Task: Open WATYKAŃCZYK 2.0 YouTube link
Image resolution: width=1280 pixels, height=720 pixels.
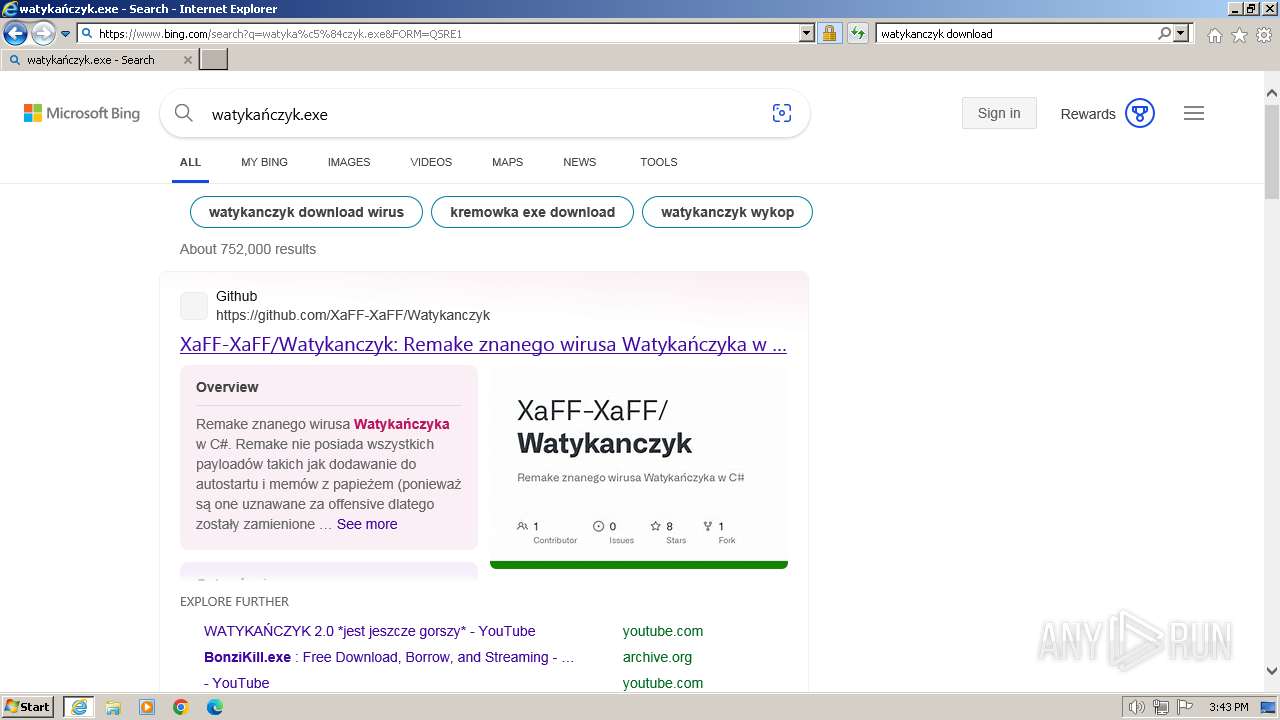Action: coord(370,631)
